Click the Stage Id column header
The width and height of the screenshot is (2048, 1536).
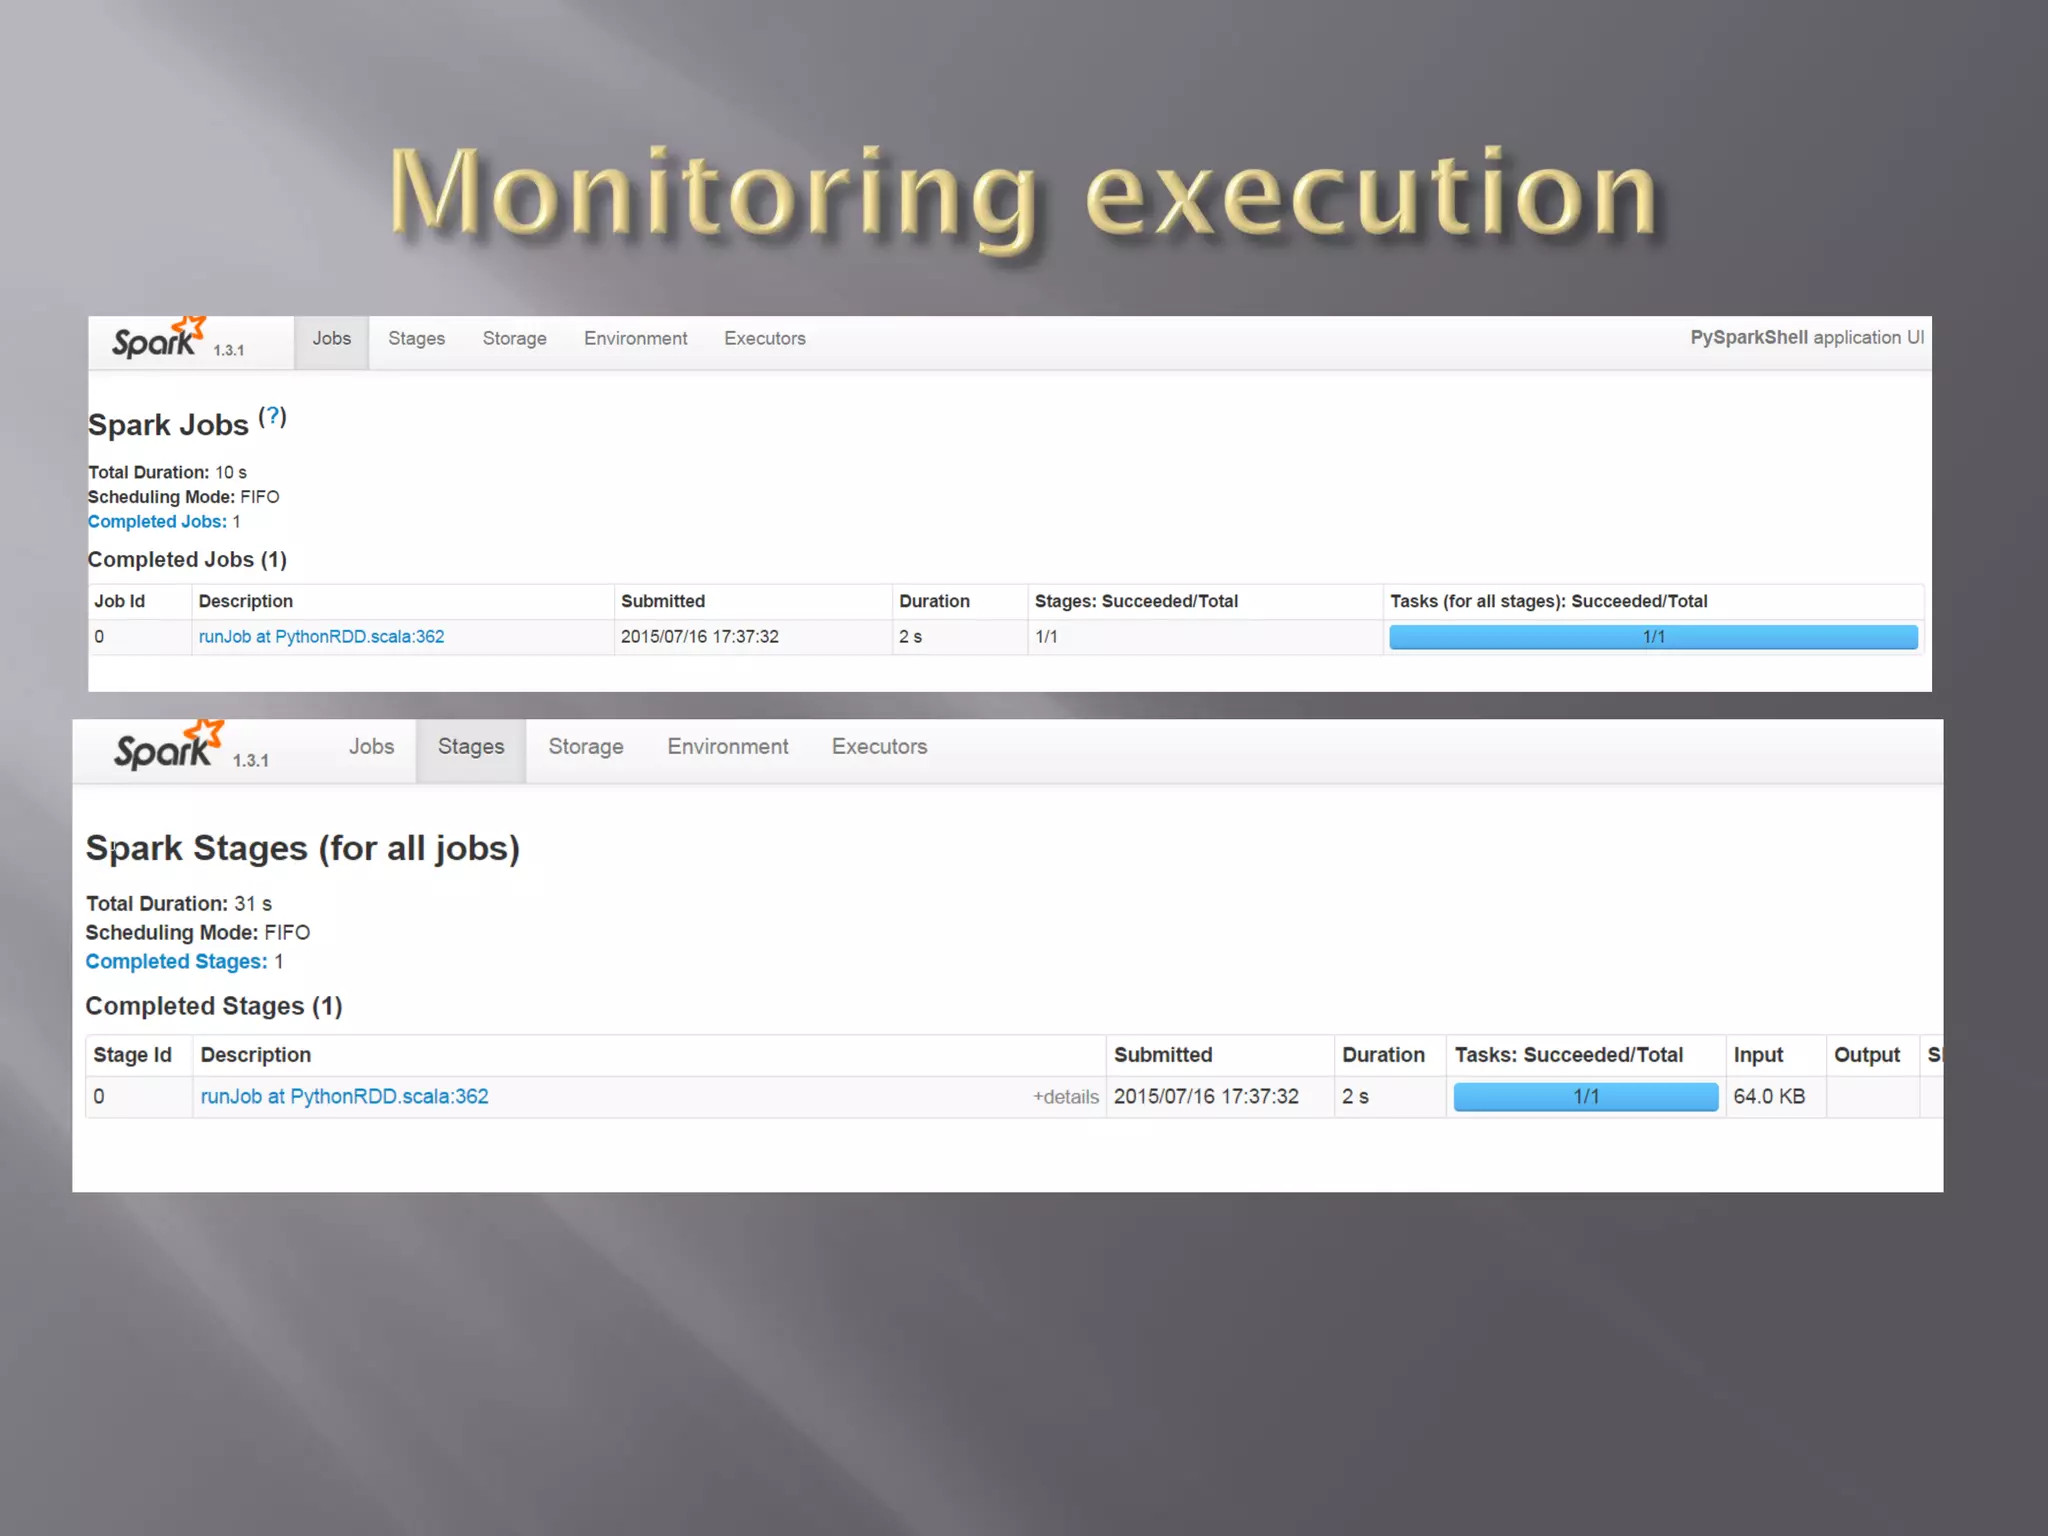[132, 1055]
